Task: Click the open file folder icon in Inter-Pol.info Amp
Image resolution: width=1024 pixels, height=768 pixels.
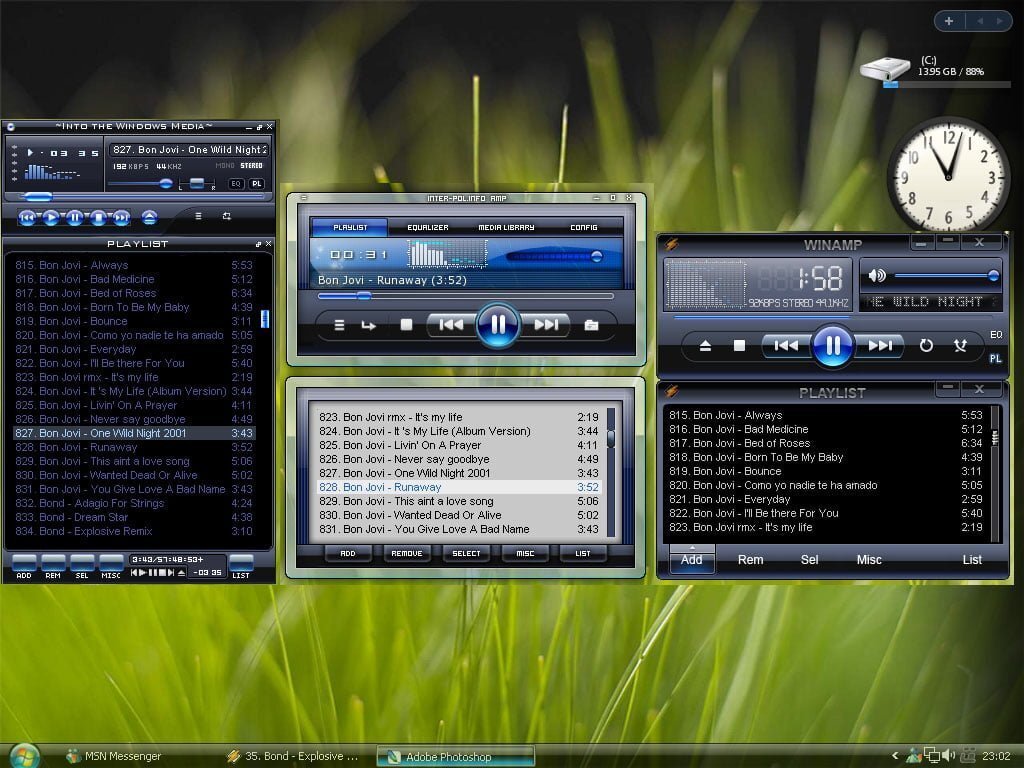Action: click(x=591, y=325)
